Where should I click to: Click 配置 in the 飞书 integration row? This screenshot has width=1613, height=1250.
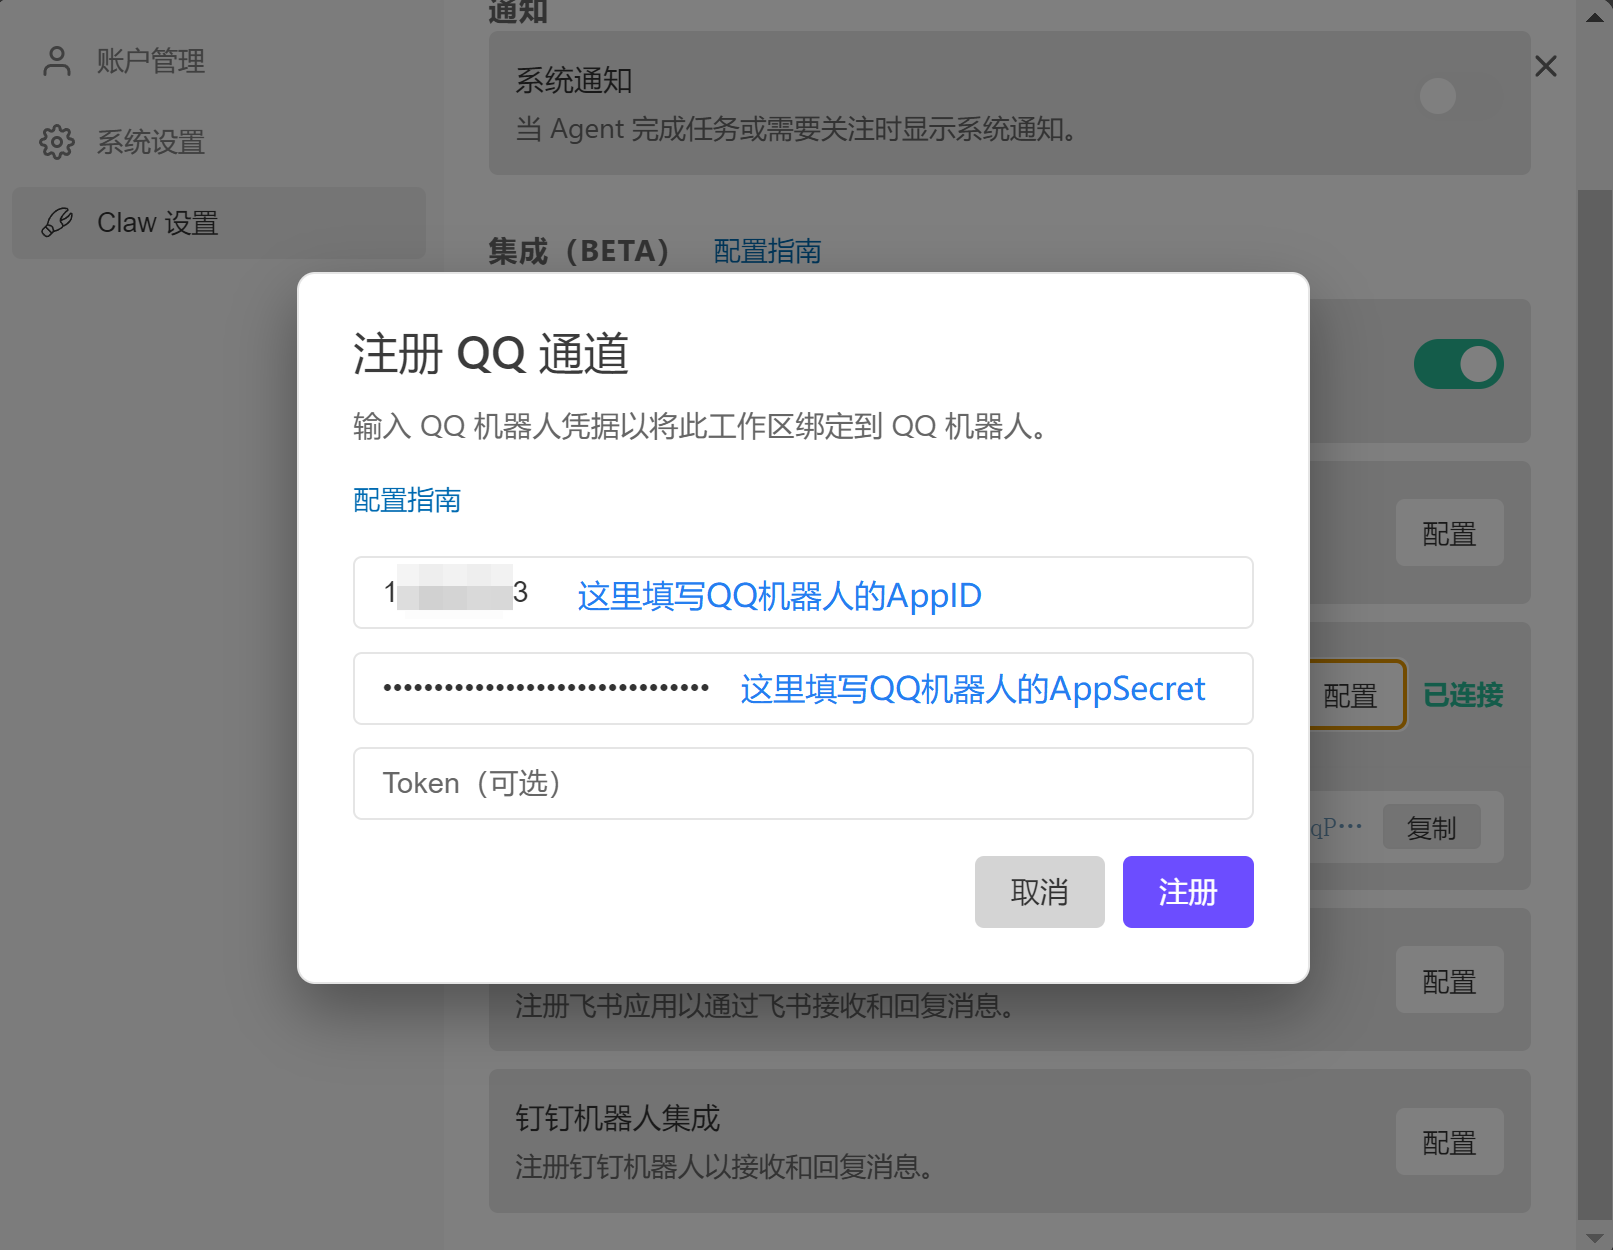pyautogui.click(x=1449, y=981)
